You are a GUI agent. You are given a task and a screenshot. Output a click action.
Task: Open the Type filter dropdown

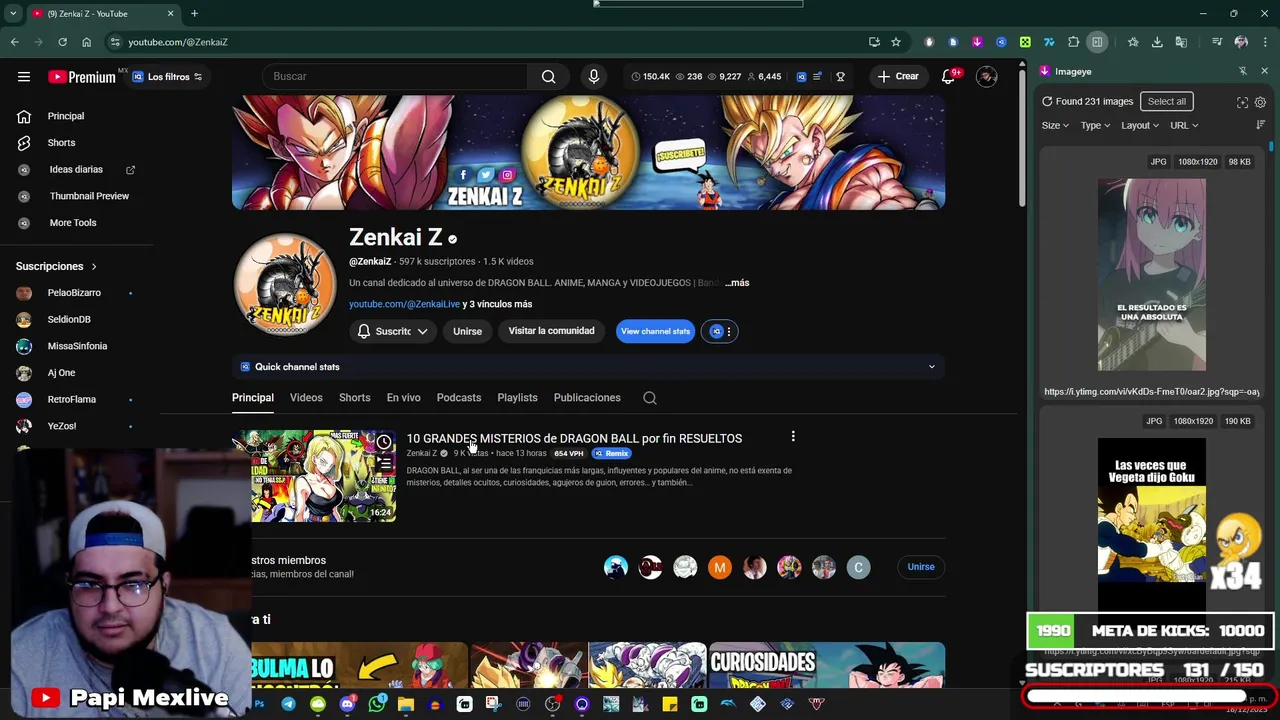pos(1095,125)
